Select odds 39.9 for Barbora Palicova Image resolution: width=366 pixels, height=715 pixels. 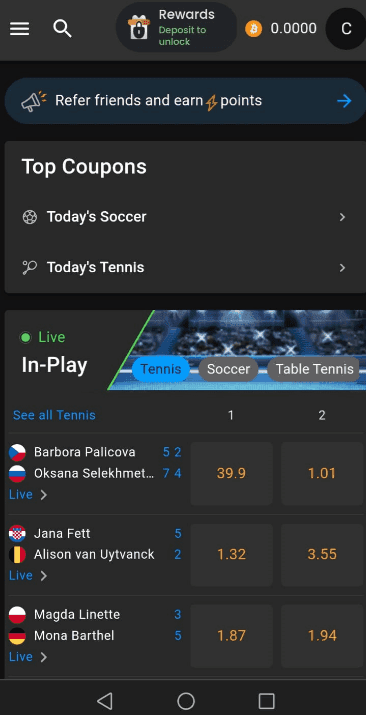232,473
